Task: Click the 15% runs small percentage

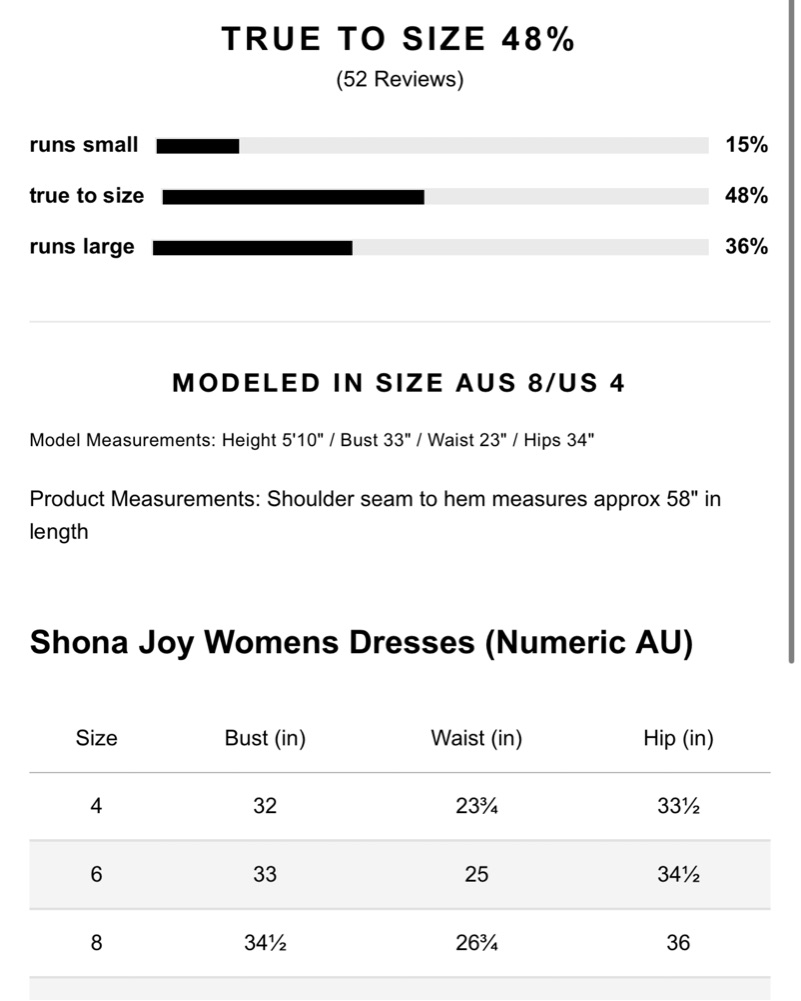Action: point(746,145)
